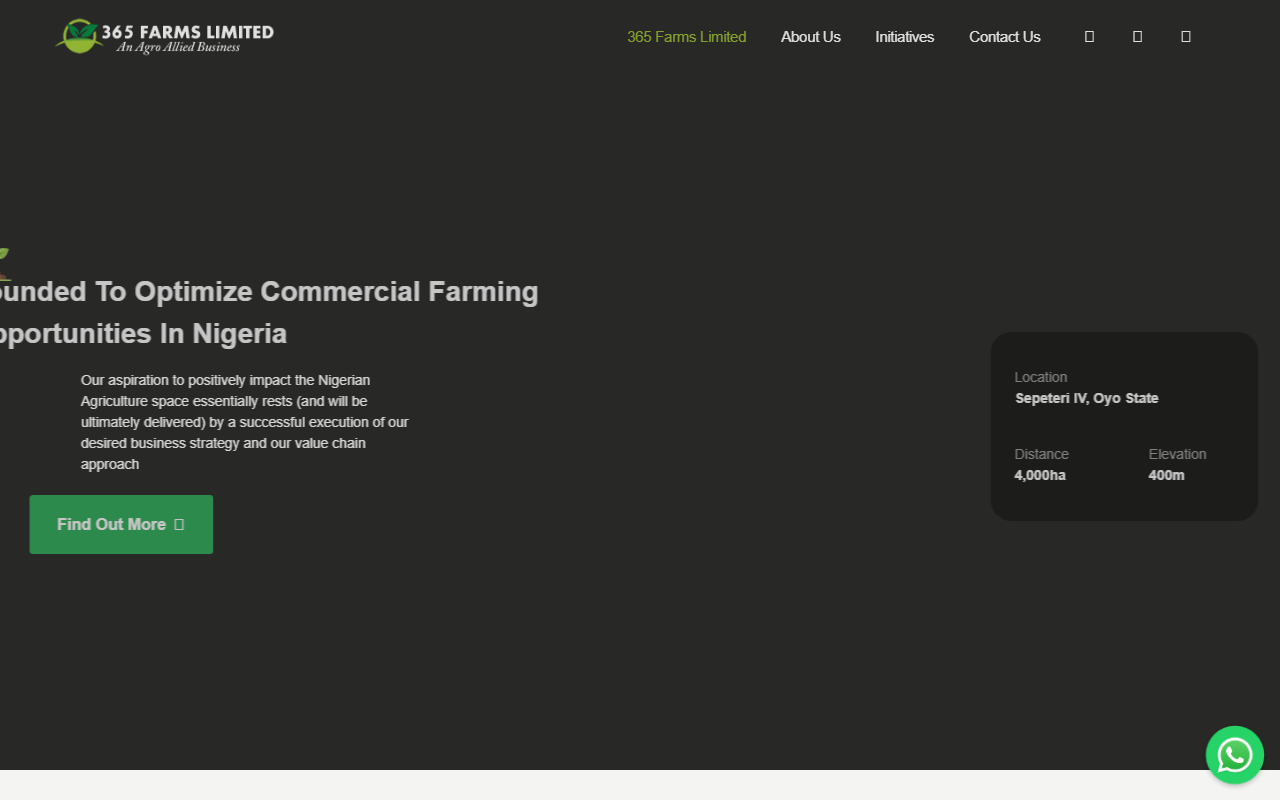
Task: Click the 400m value
Action: click(x=1166, y=475)
